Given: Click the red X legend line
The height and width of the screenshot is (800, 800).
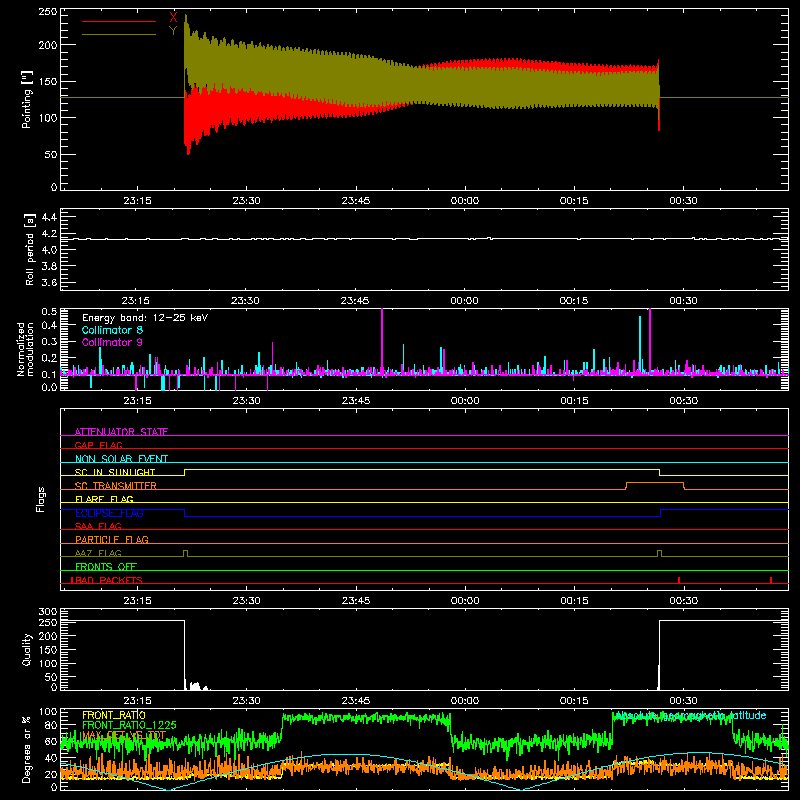Looking at the screenshot, I should 119,21.
